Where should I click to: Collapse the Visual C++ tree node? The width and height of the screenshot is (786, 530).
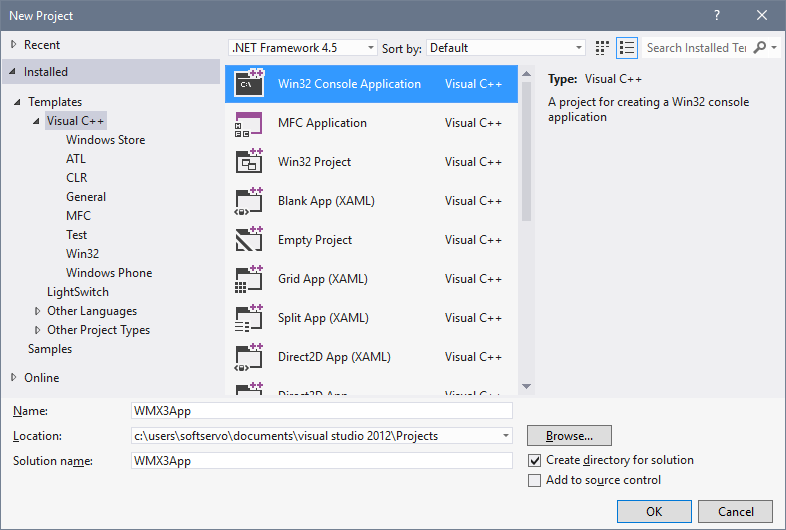tap(36, 121)
